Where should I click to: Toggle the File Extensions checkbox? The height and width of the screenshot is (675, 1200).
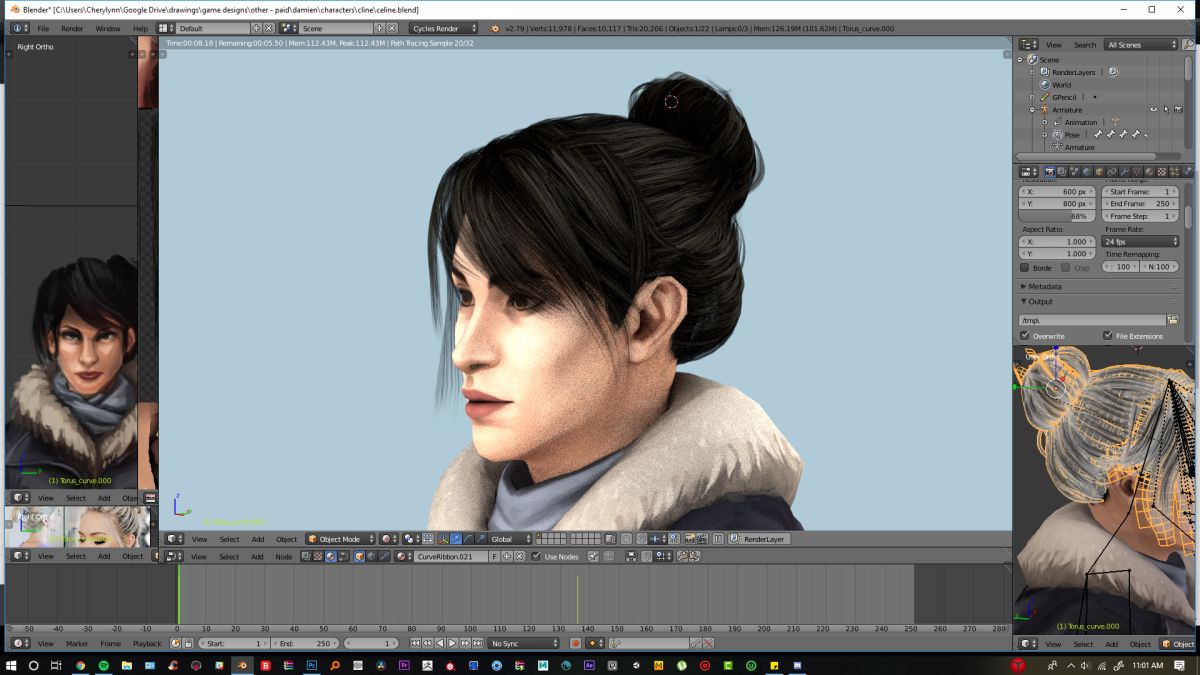1107,336
